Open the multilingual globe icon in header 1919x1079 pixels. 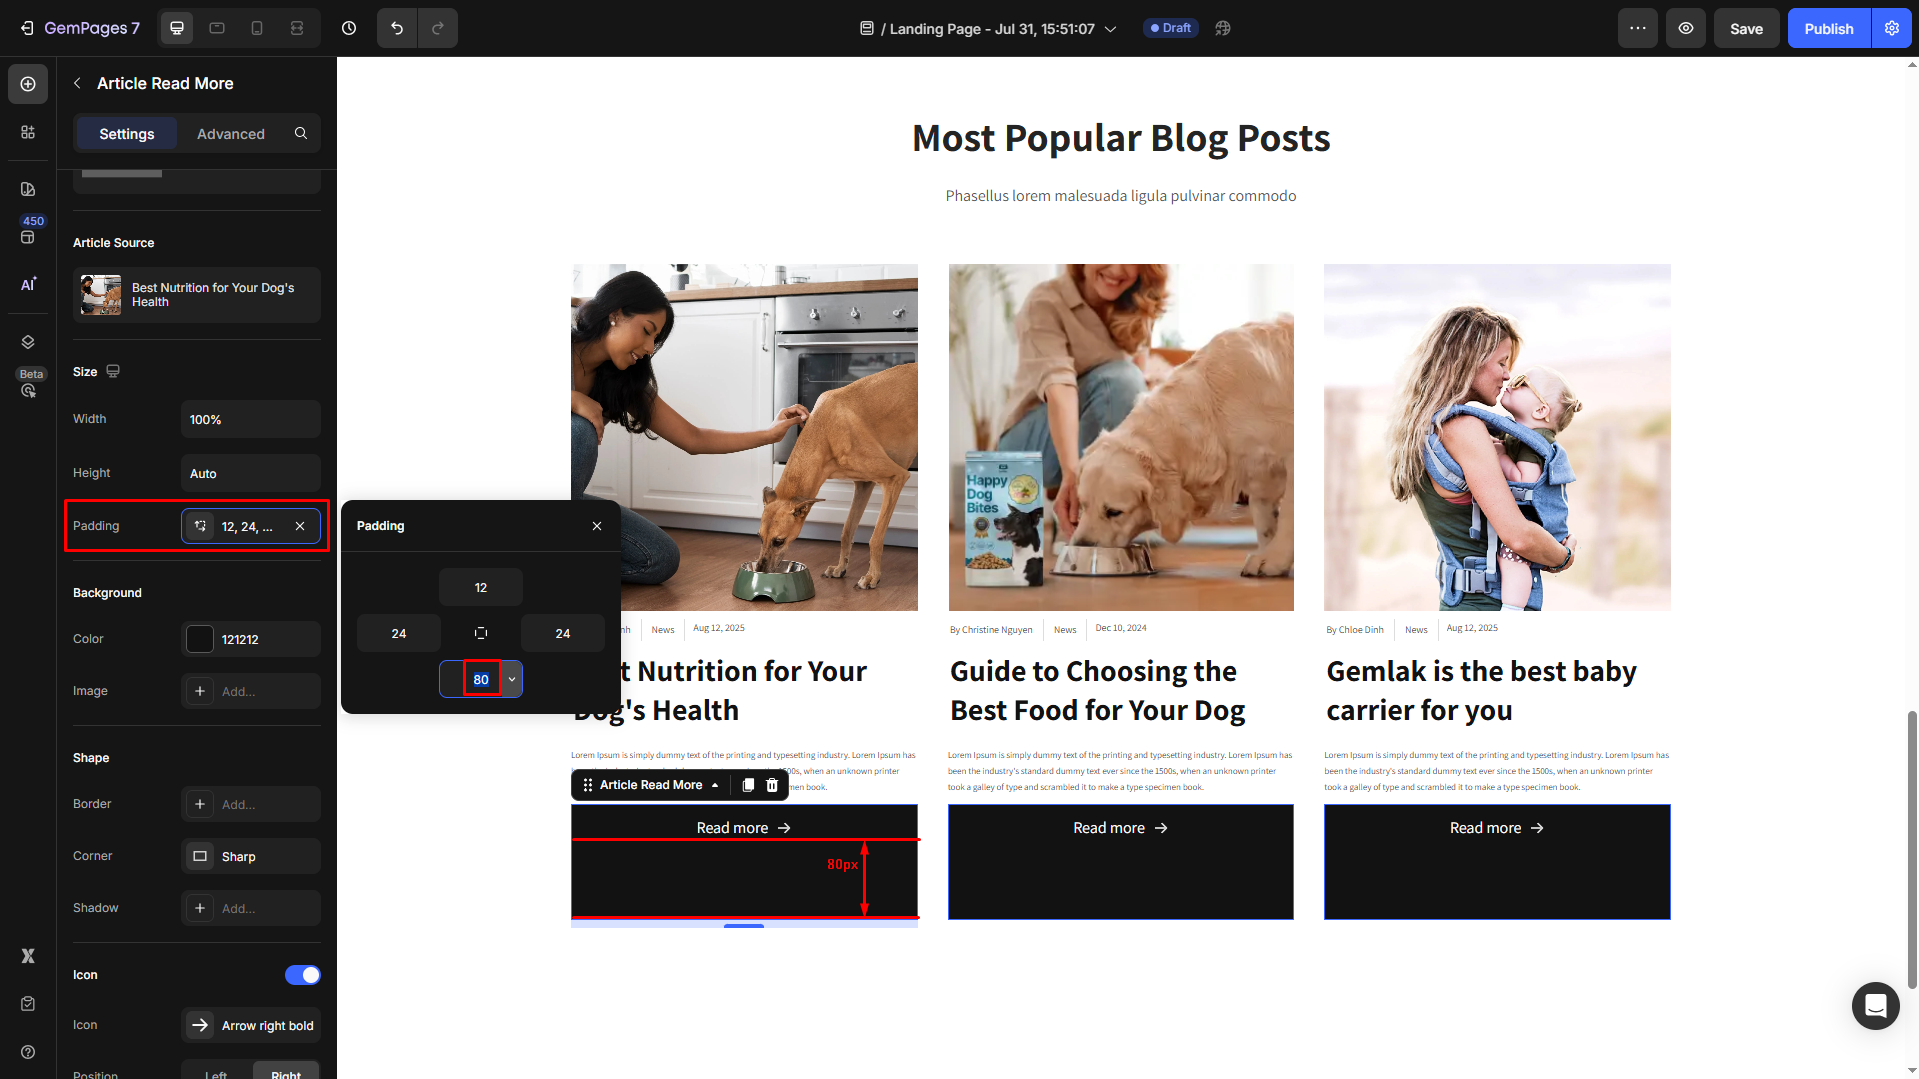tap(1223, 28)
